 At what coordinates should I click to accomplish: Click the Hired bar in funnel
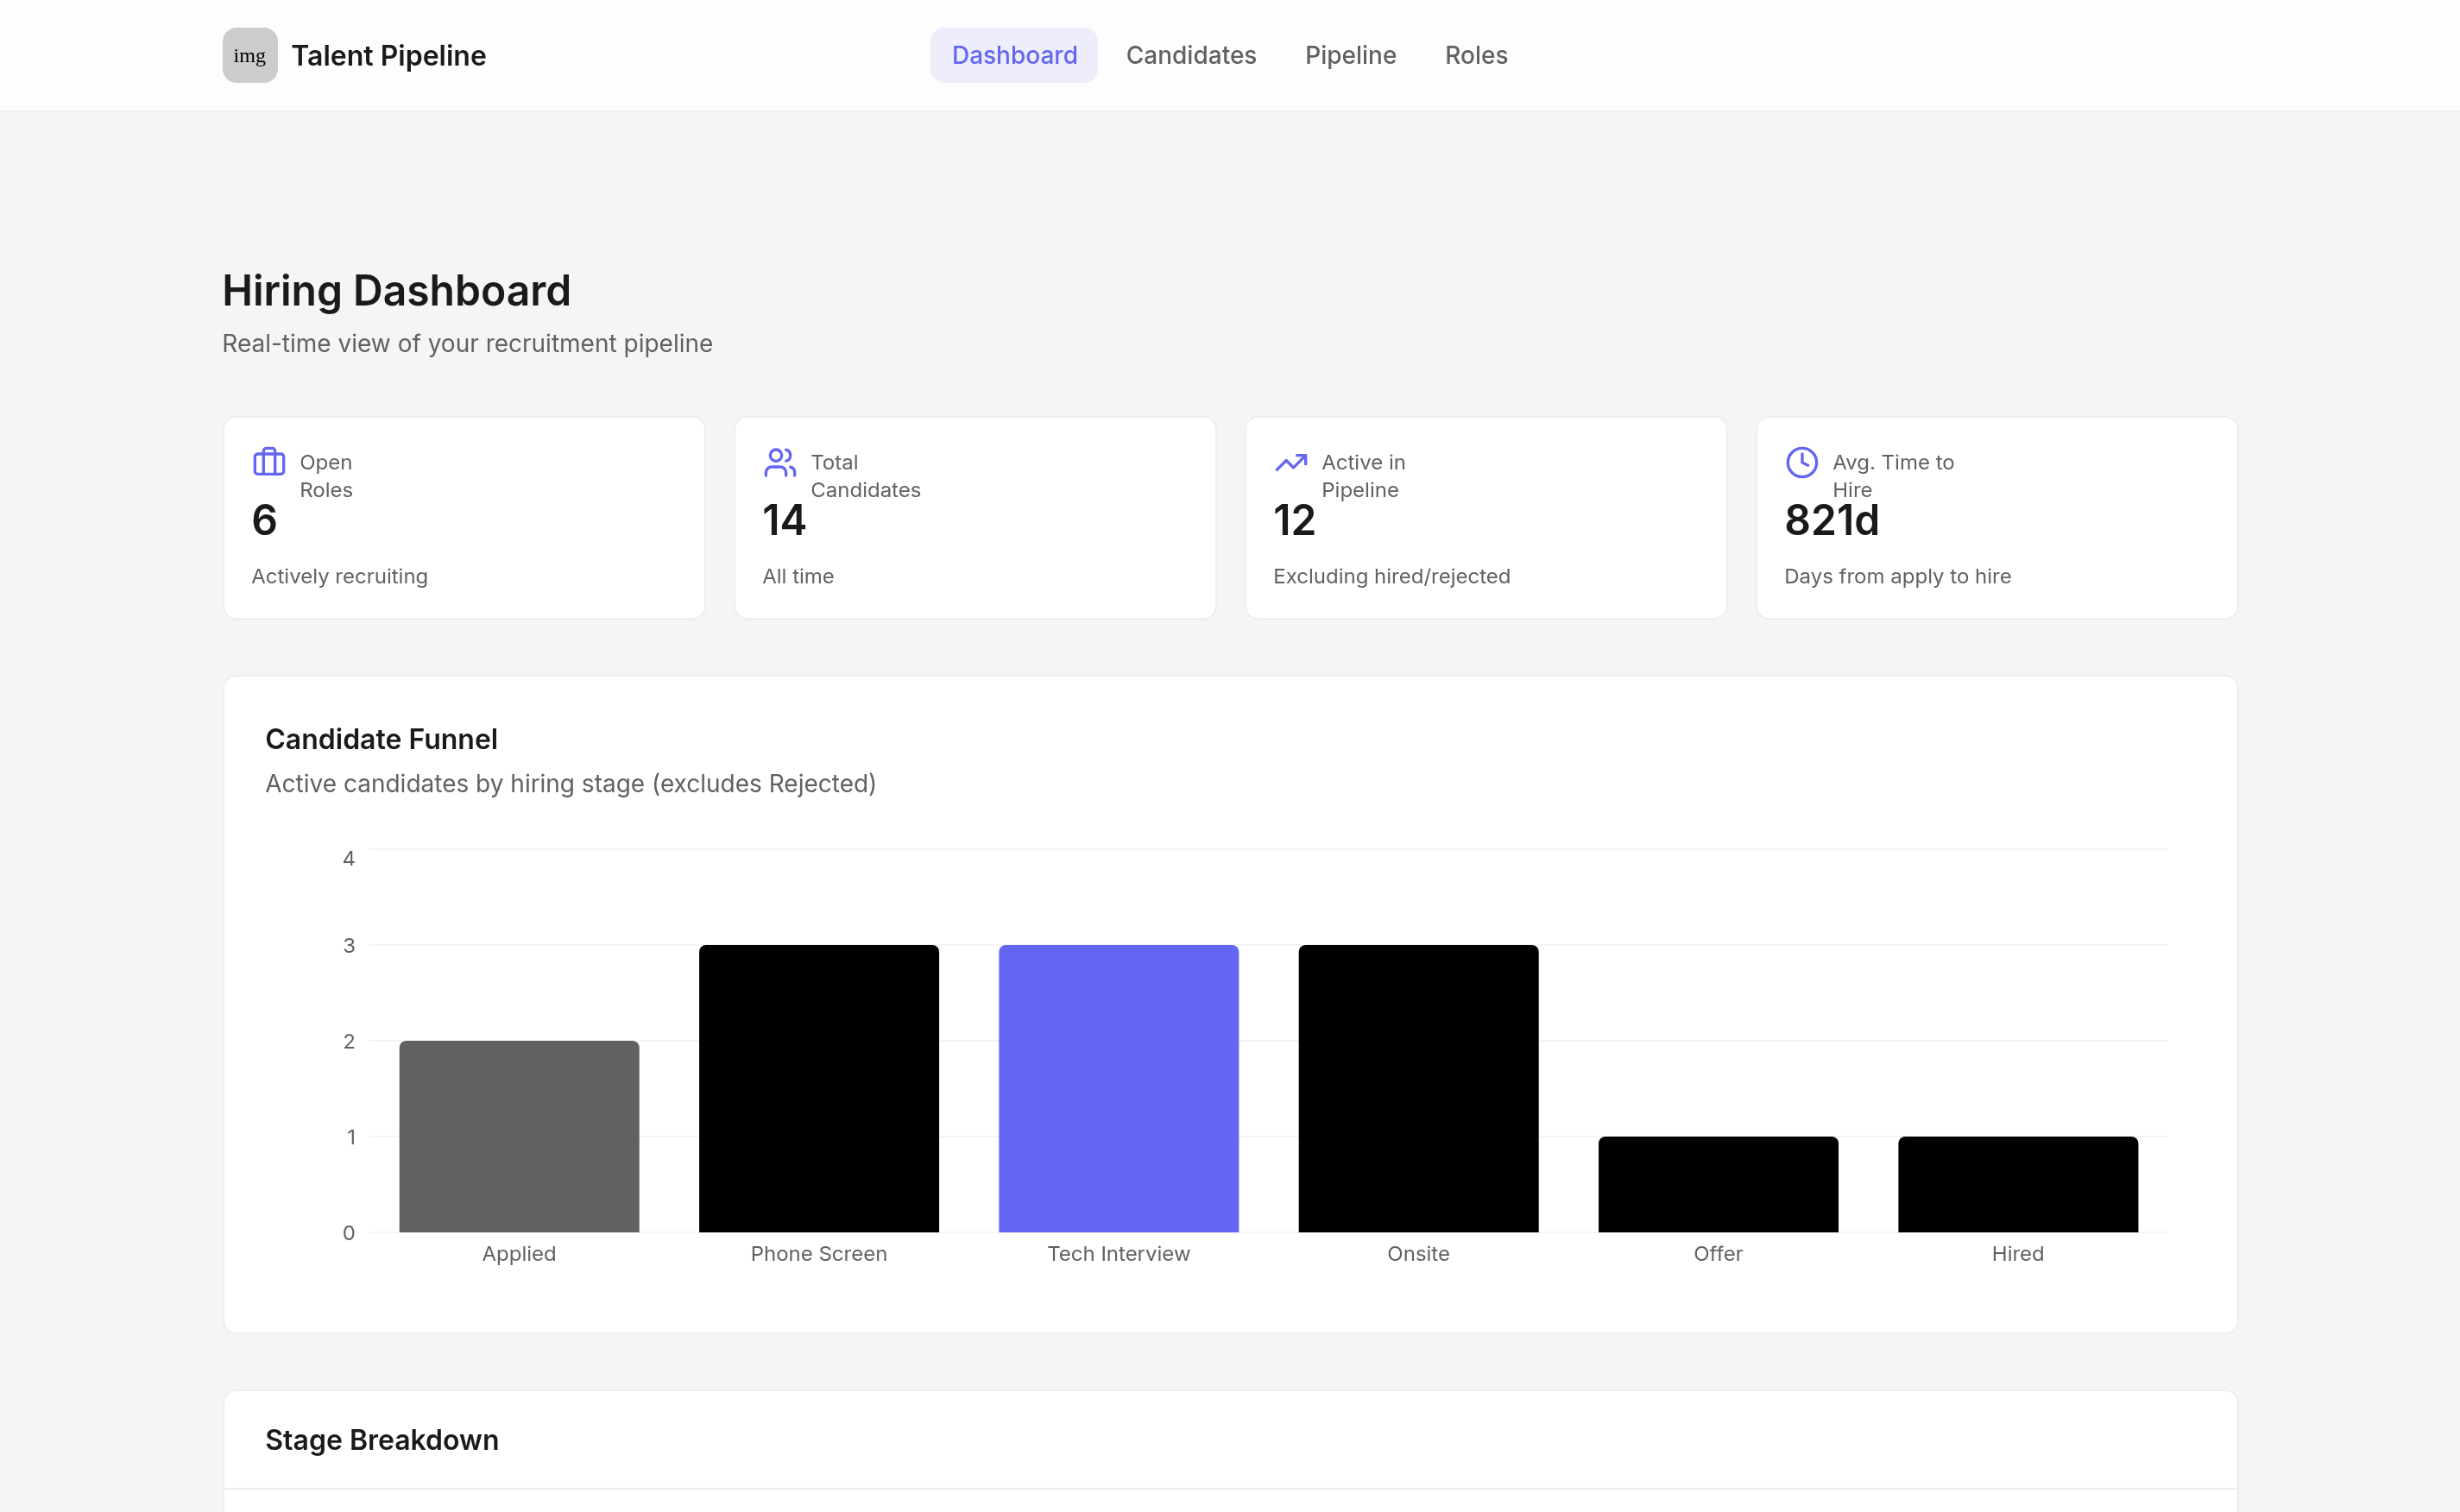click(x=2018, y=1184)
